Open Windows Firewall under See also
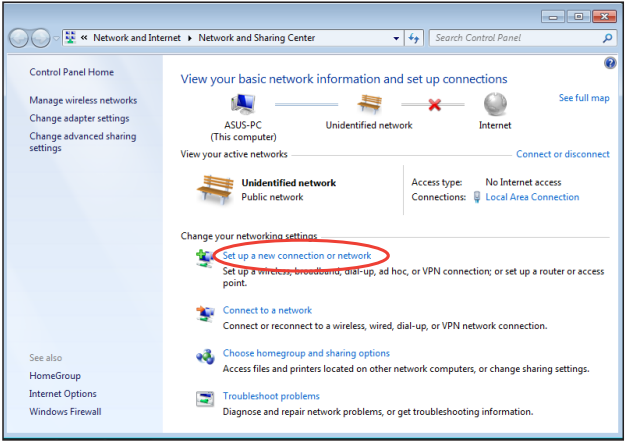 [x=65, y=411]
